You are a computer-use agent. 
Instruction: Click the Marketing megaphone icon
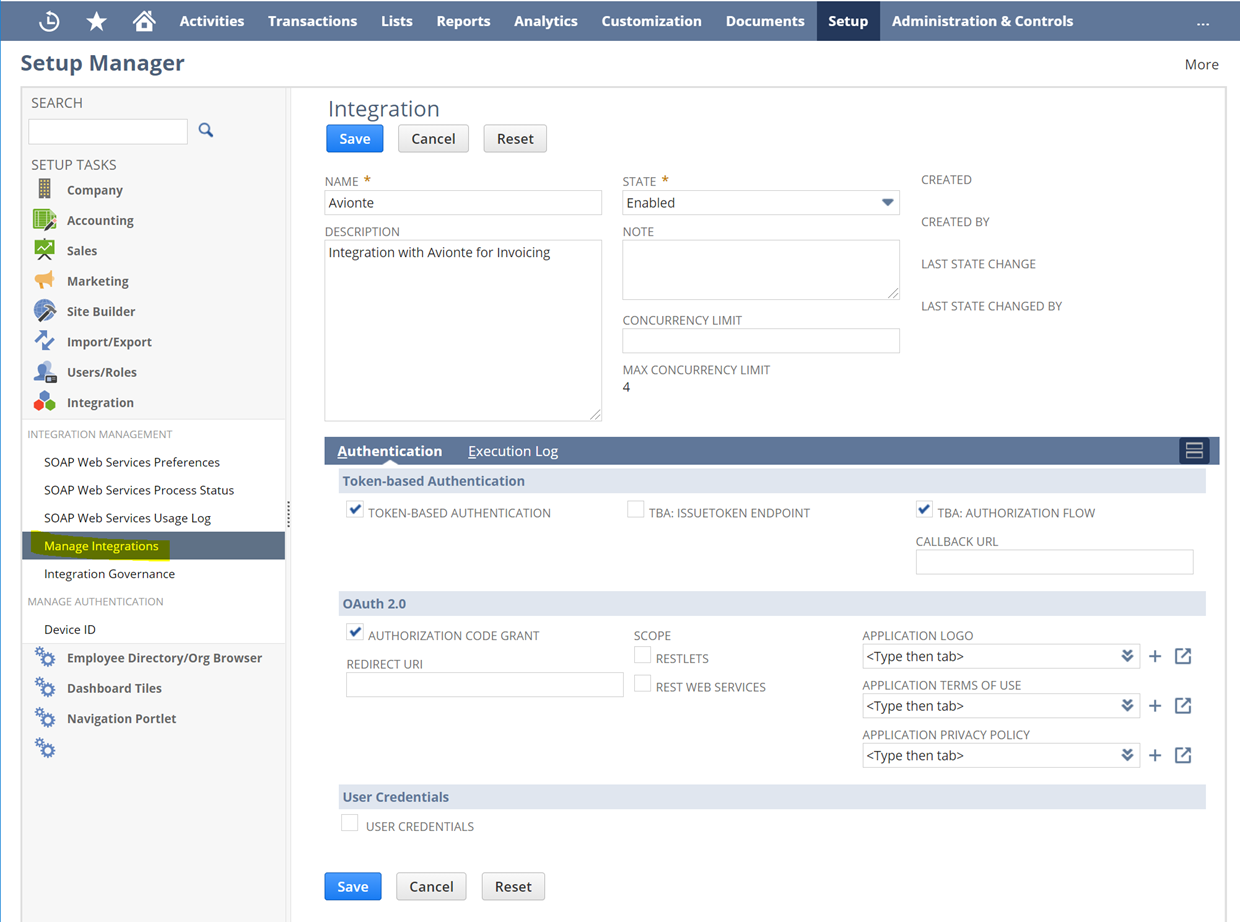pyautogui.click(x=44, y=281)
